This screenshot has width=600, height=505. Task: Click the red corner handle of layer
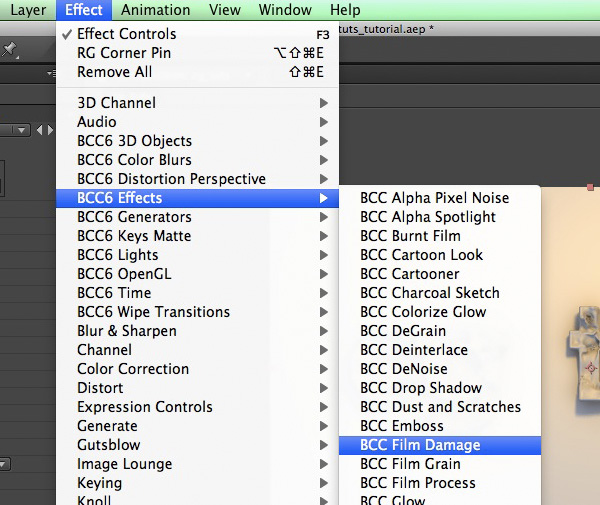(x=590, y=187)
